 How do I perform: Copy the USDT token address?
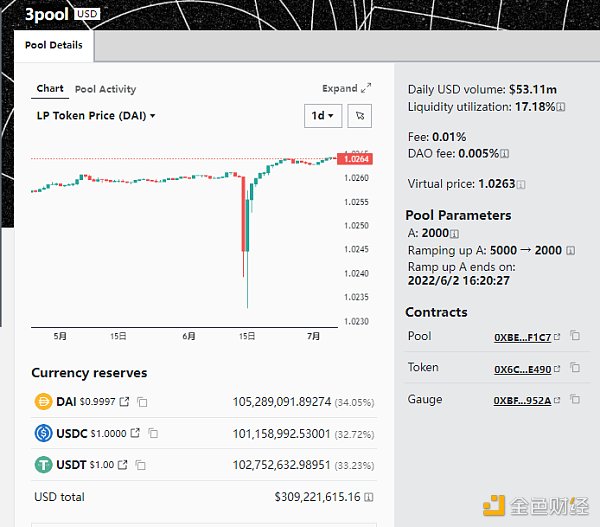click(140, 465)
